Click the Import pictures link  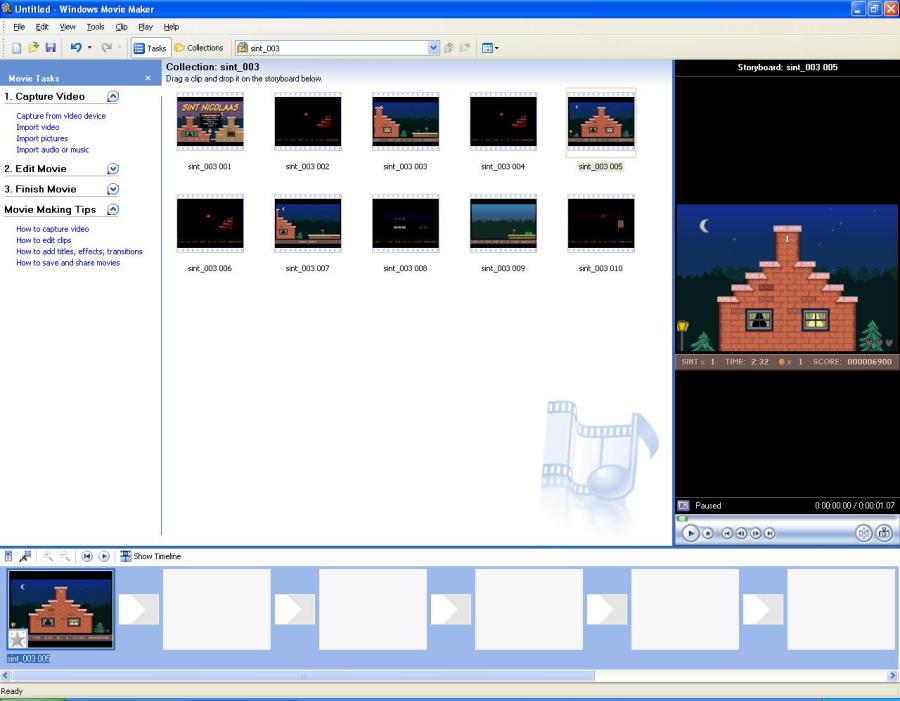tap(42, 138)
